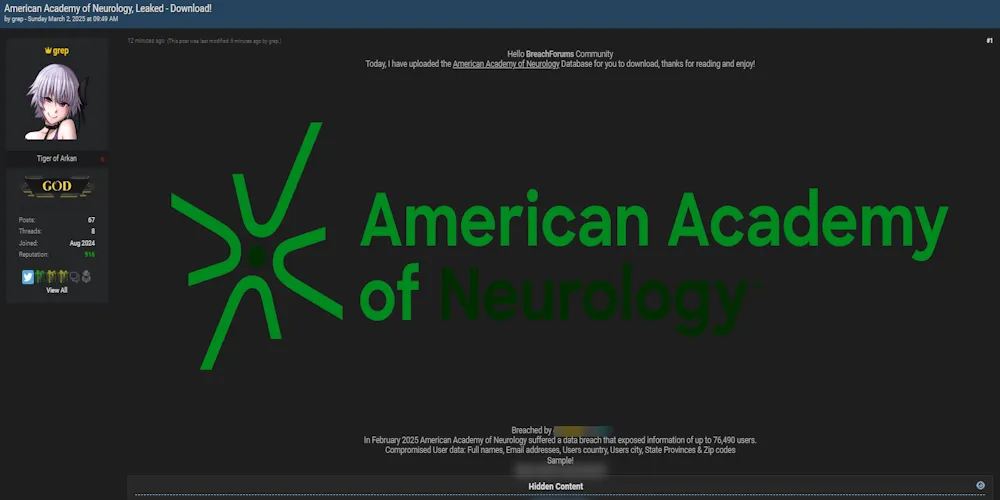Viewport: 1000px width, 500px height.
Task: Click the American Academy of Neurology logo image
Action: tap(559, 246)
